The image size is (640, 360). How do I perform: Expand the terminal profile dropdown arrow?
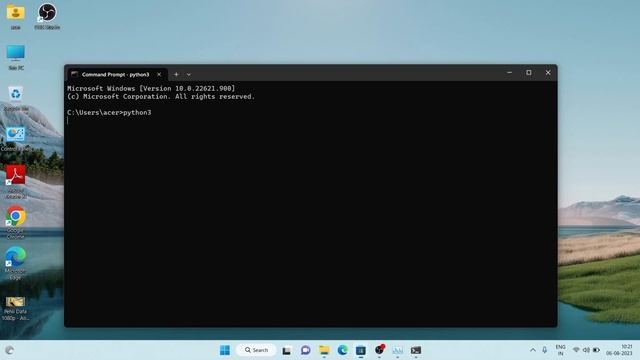click(189, 74)
